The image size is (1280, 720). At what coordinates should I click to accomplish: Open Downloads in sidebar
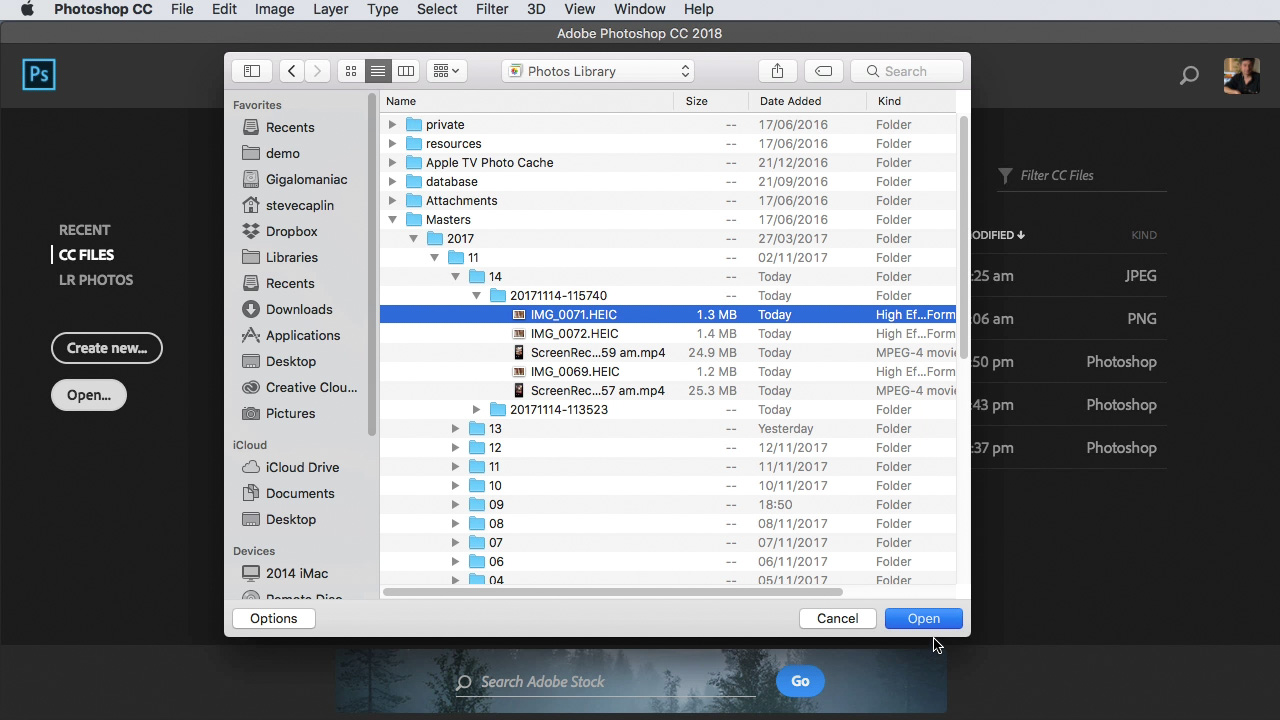(299, 309)
